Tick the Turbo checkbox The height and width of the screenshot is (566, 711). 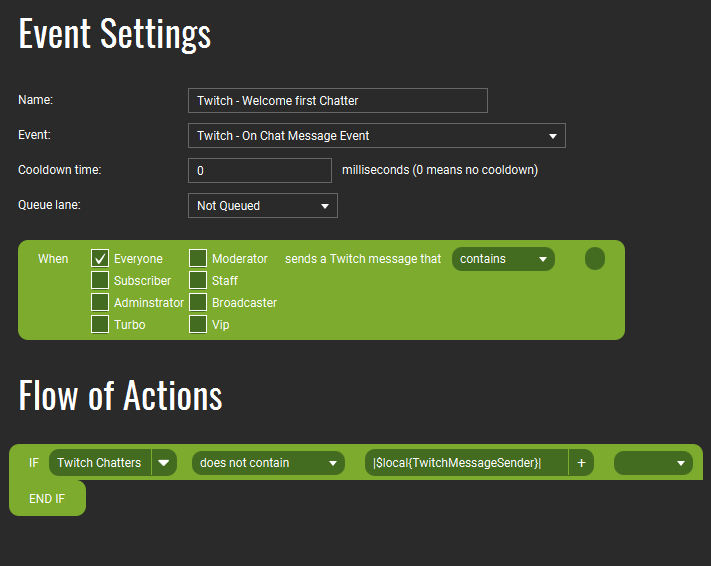pos(100,324)
